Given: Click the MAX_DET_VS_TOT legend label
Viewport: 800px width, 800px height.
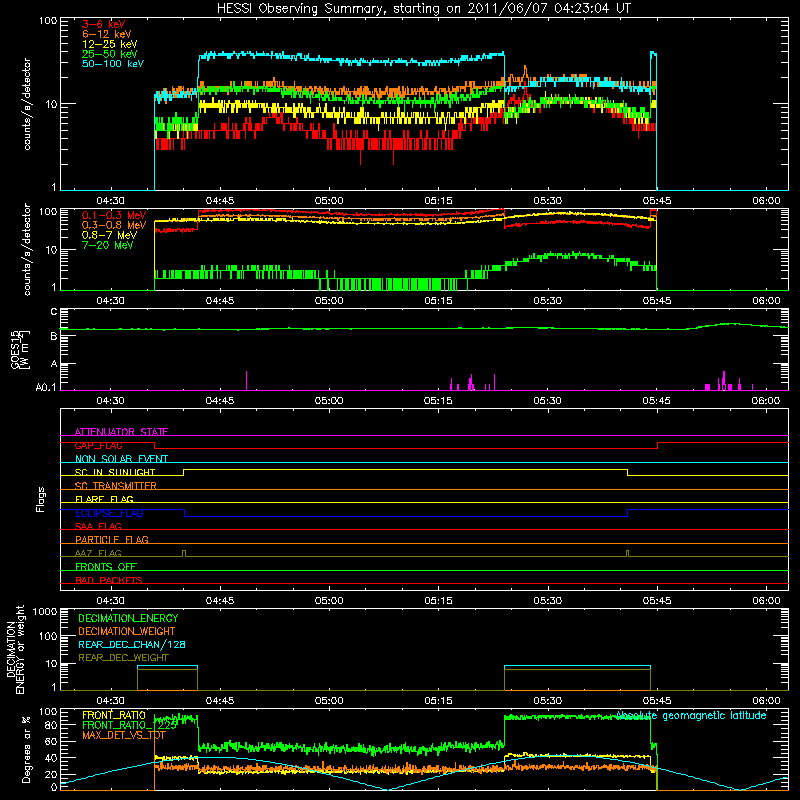Looking at the screenshot, I should tap(123, 736).
